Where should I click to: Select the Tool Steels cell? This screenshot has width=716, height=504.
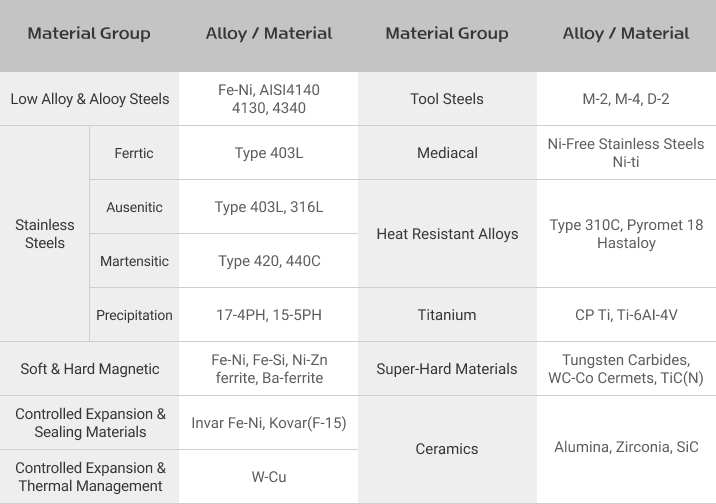(448, 99)
